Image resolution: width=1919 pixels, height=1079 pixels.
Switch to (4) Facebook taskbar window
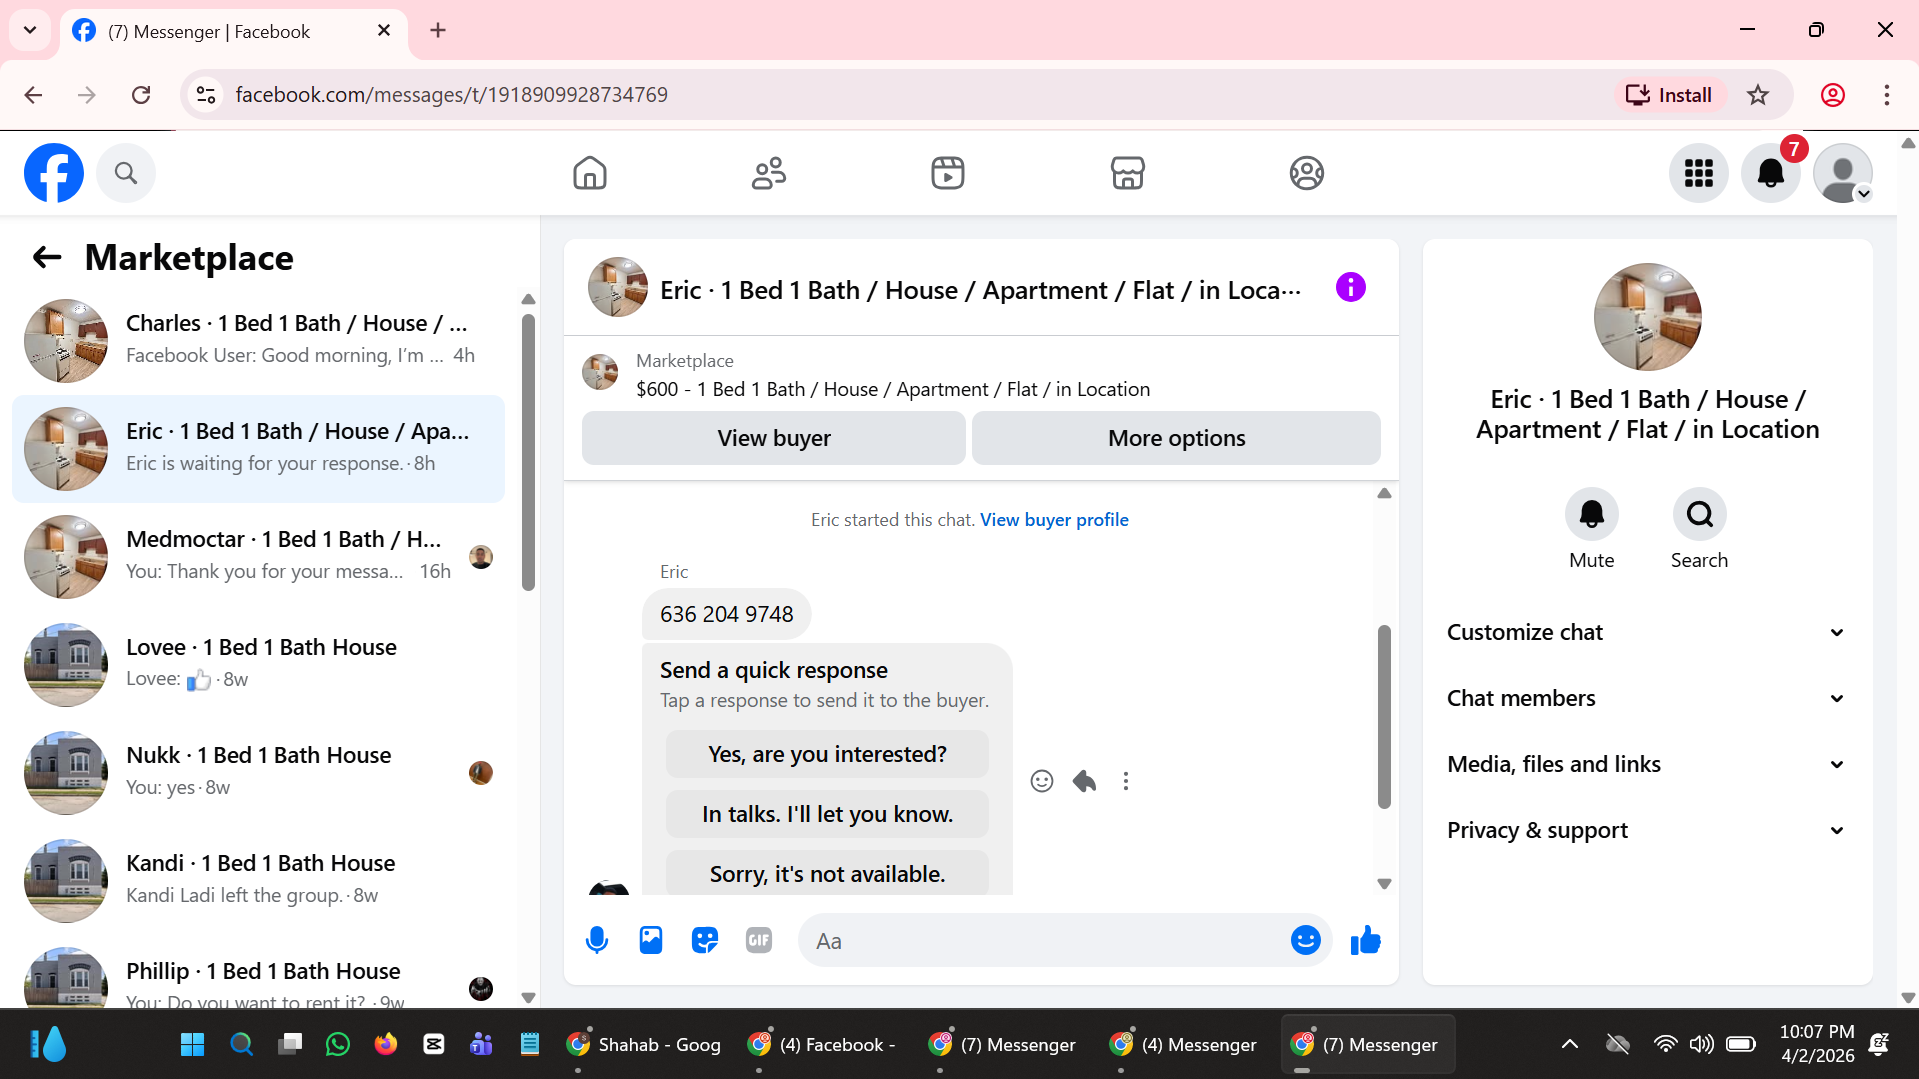[x=823, y=1045]
